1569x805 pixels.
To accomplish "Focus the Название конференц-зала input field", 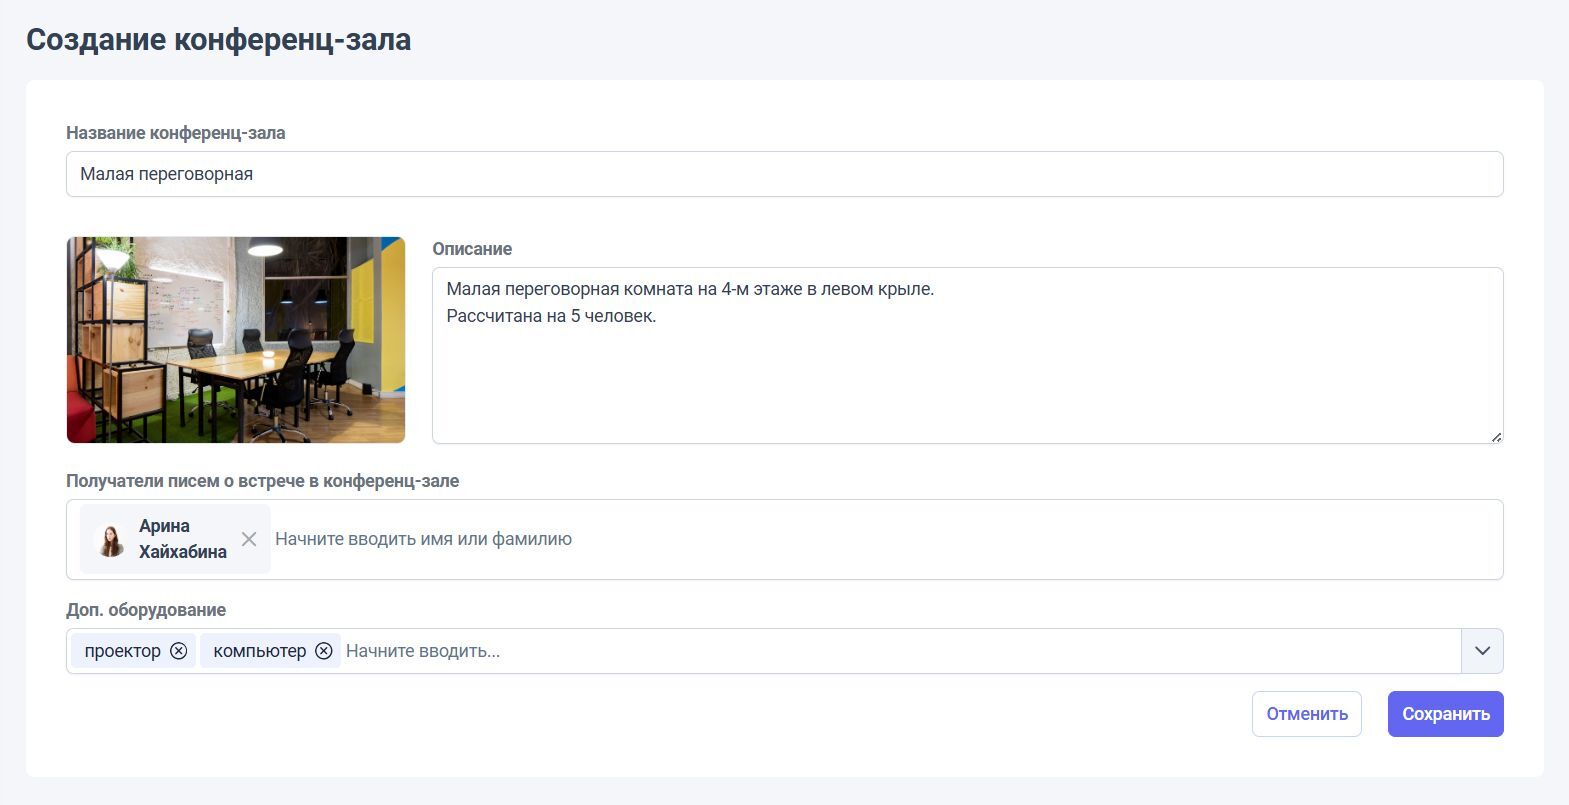I will tap(784, 174).
